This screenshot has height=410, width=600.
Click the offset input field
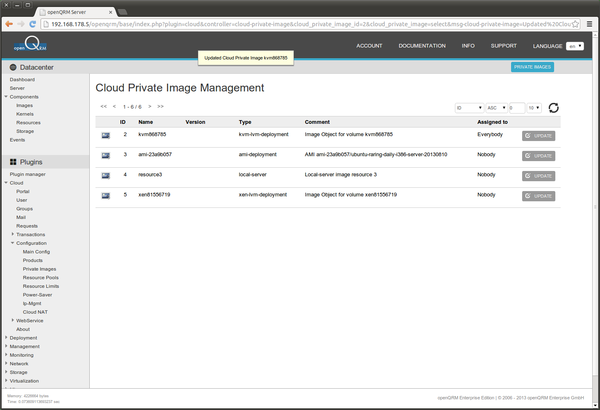517,108
